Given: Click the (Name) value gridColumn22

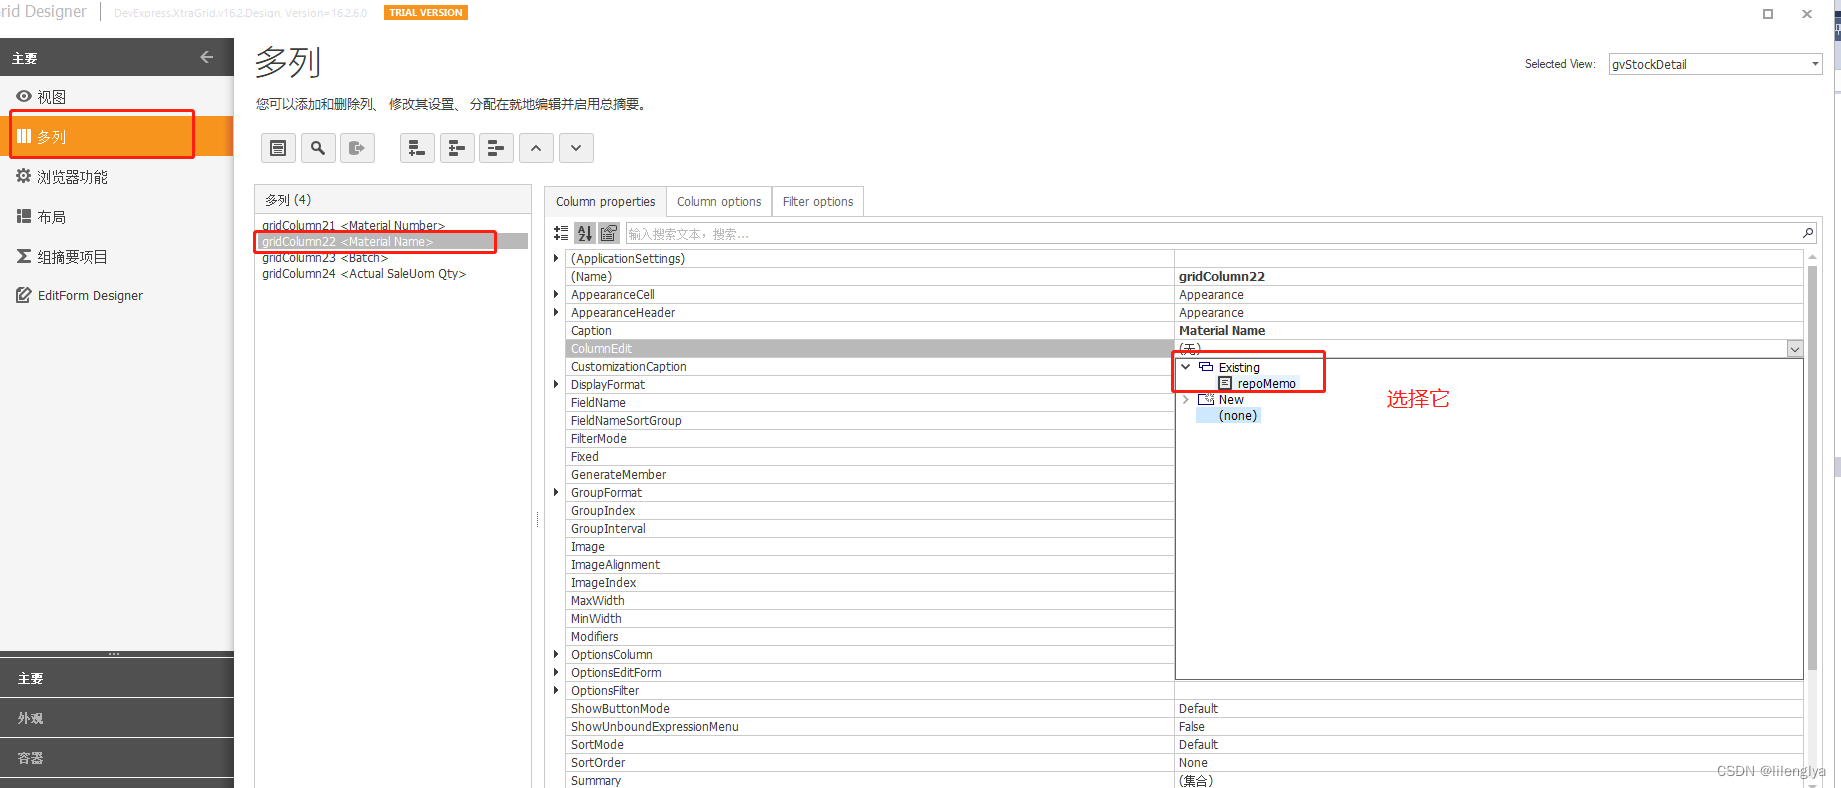Looking at the screenshot, I should [1222, 277].
